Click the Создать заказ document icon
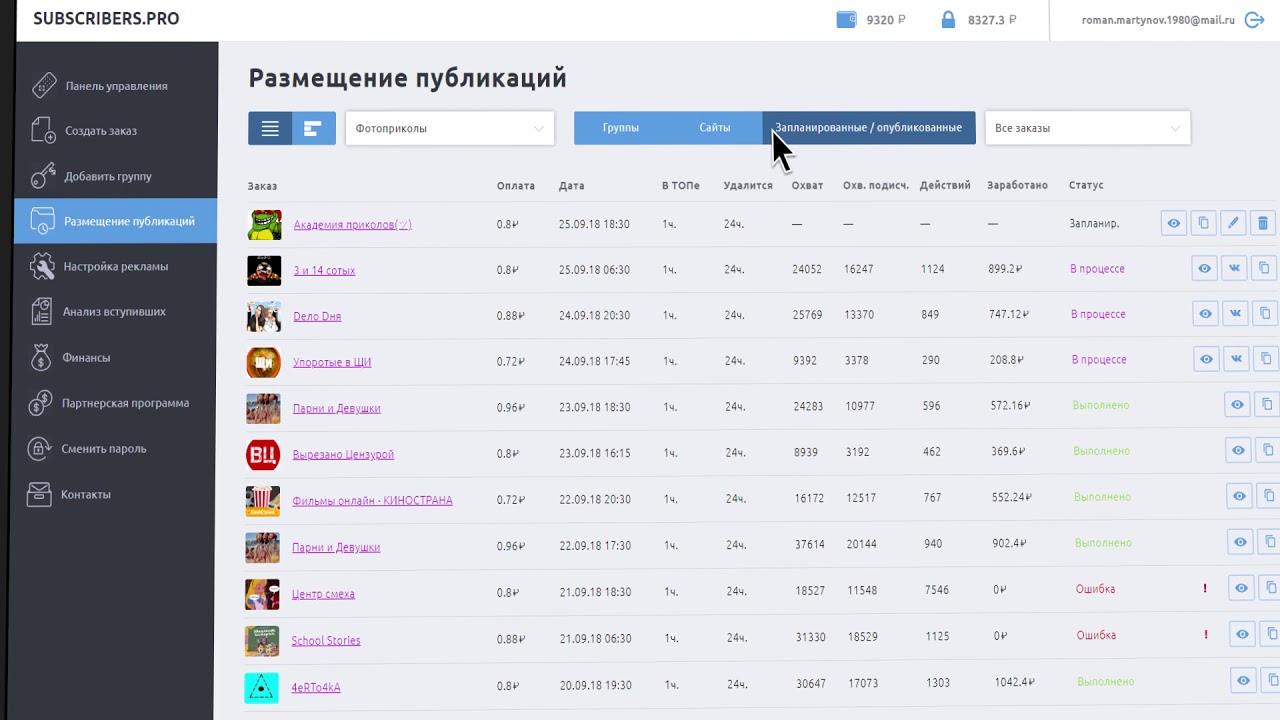 [43, 131]
